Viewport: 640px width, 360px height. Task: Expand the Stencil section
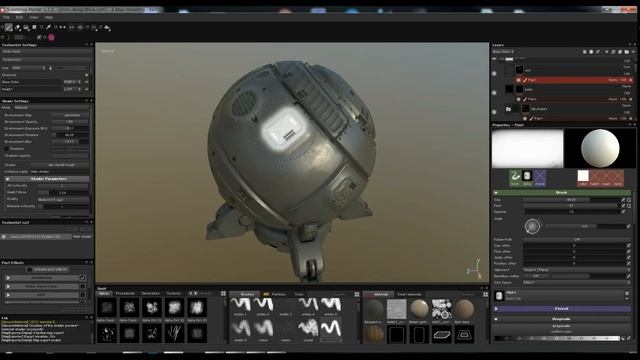496,309
